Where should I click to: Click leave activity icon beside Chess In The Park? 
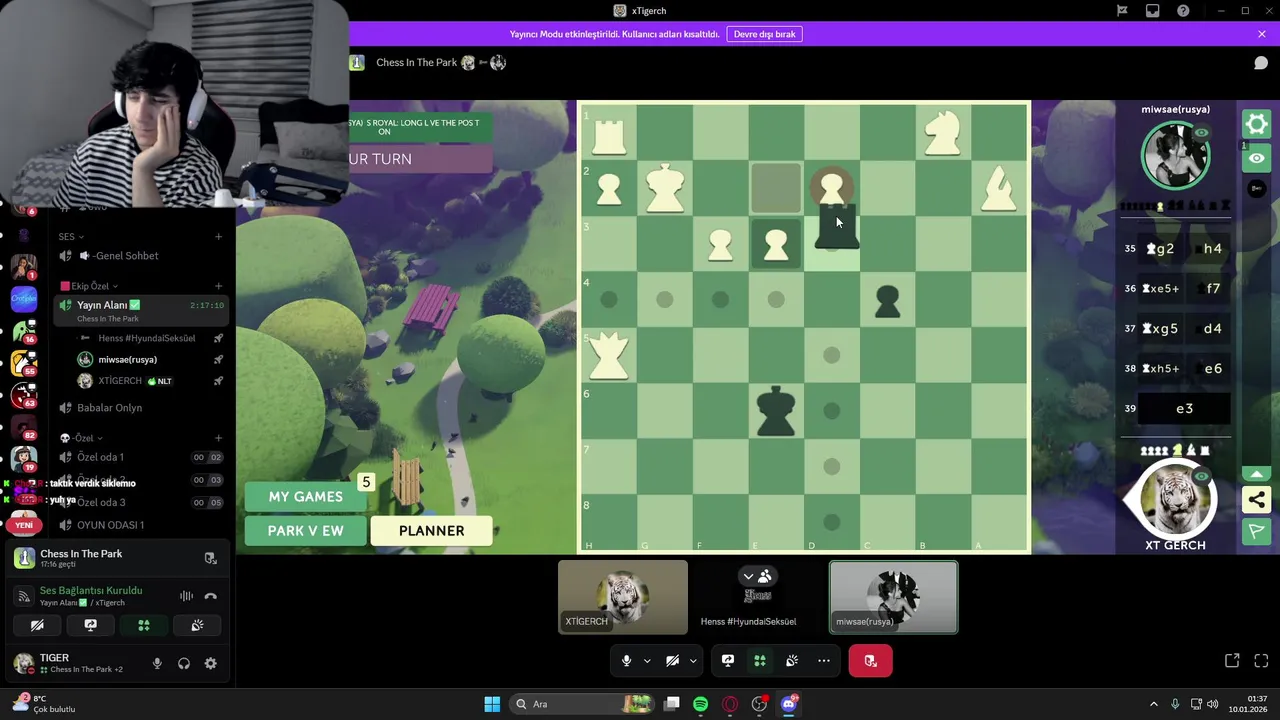tap(210, 558)
